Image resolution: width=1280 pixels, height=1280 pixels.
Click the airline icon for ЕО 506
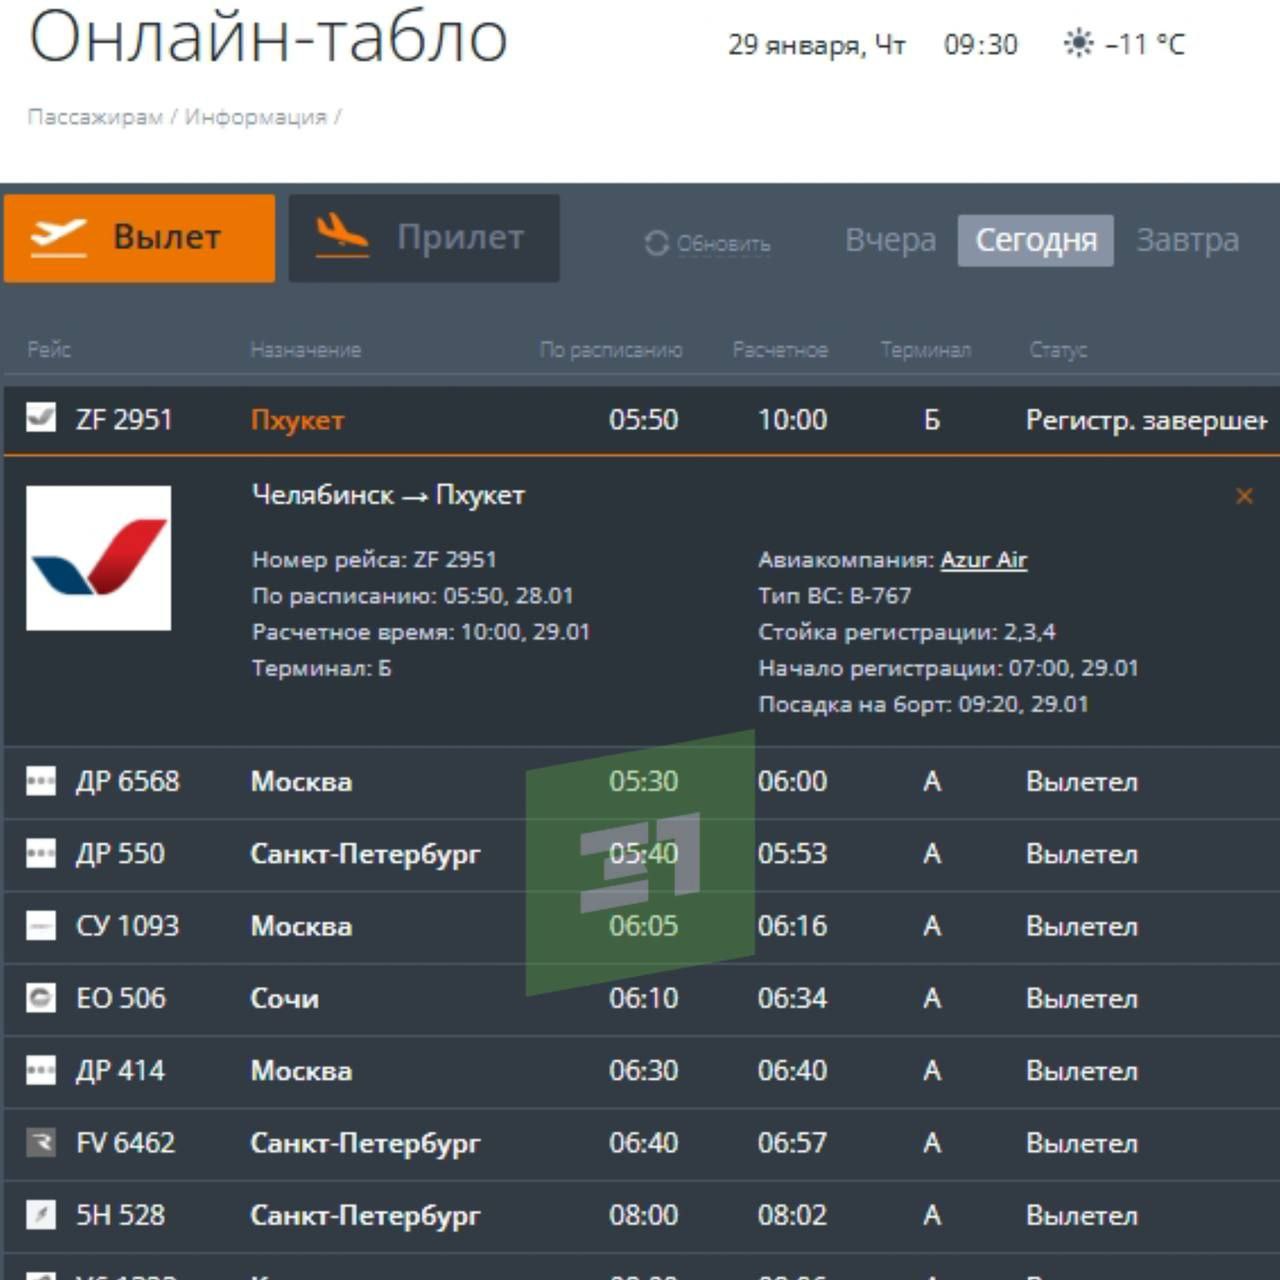tap(41, 997)
